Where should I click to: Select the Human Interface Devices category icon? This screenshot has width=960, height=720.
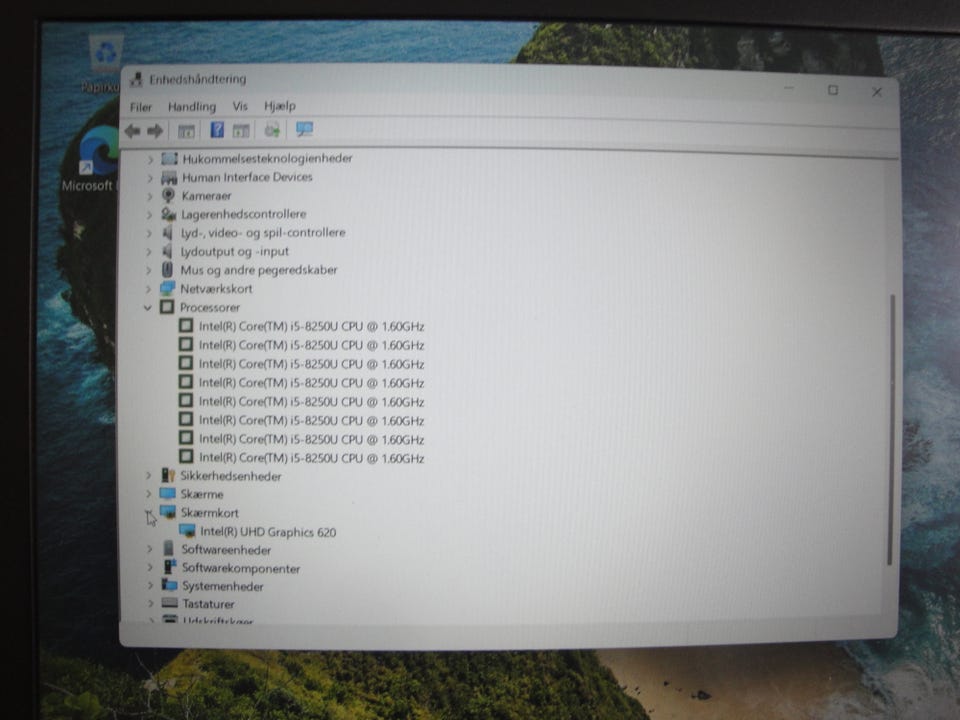(x=169, y=178)
